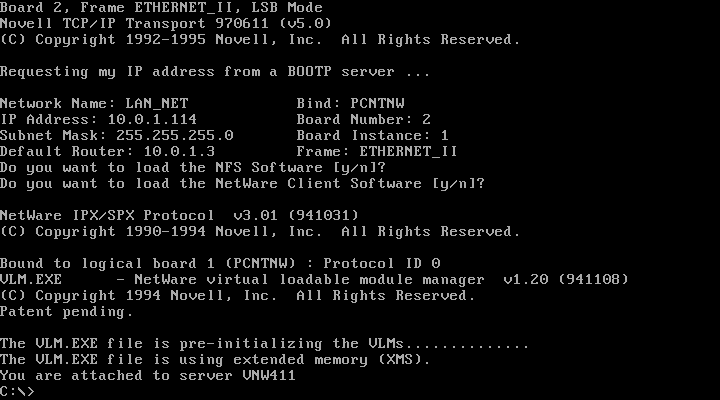Click the Bind: PCNTNW text
This screenshot has height=400, width=720.
click(350, 103)
